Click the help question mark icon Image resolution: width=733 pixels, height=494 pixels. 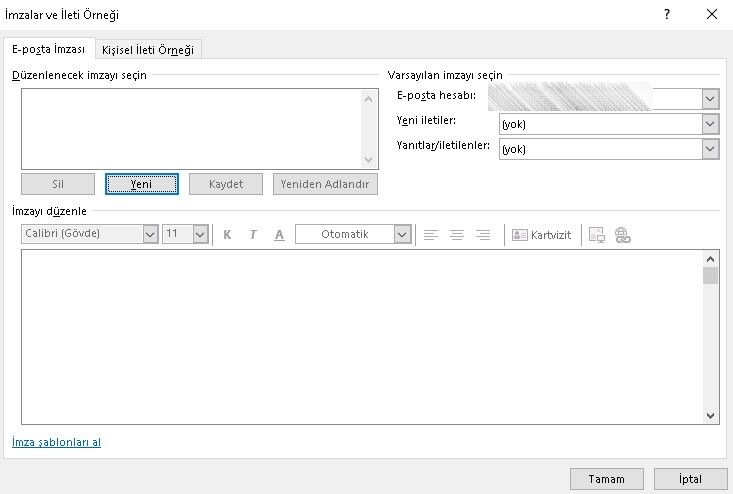667,14
